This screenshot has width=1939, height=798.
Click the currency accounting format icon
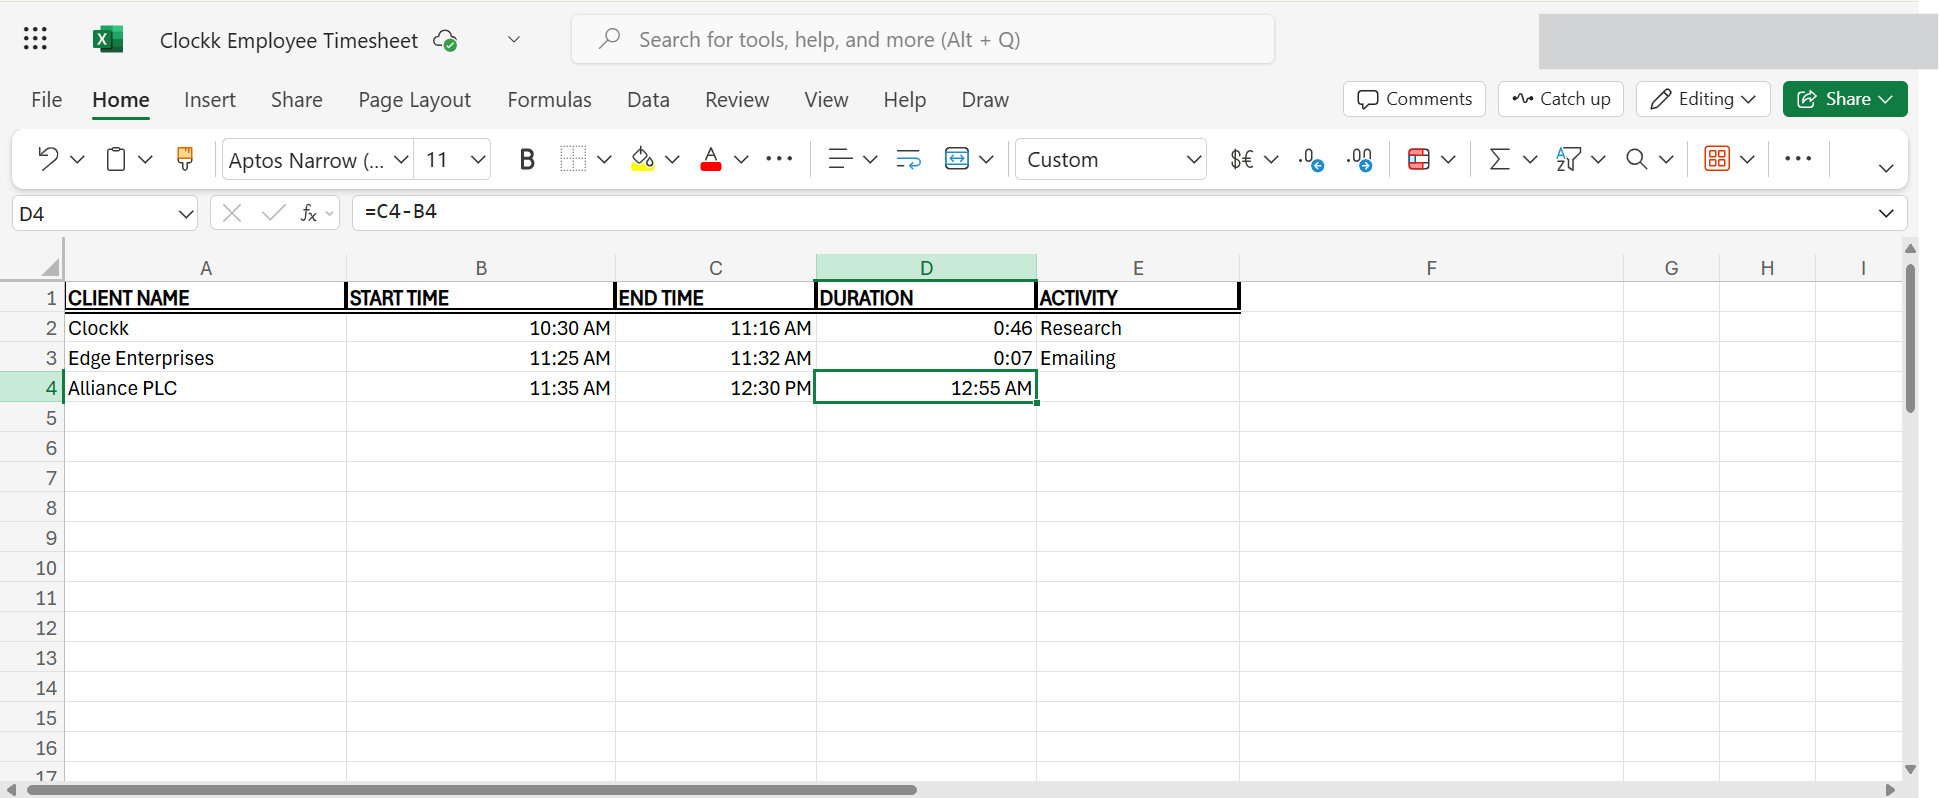pos(1242,159)
